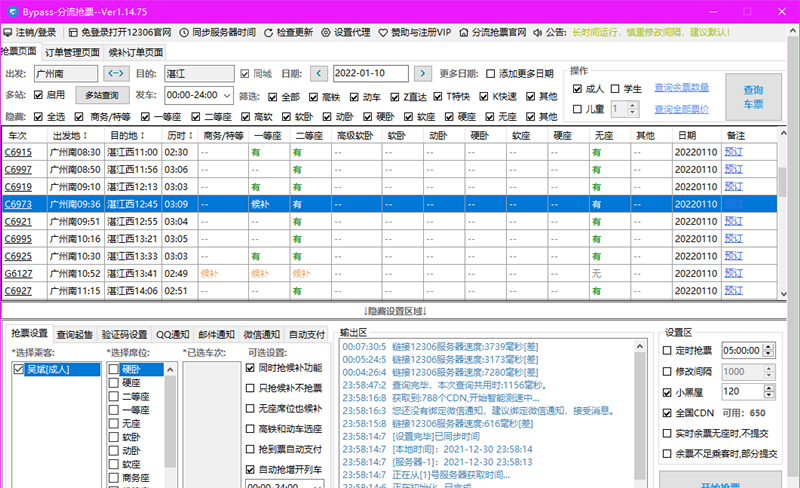Click the sync server time clock icon

[184, 33]
